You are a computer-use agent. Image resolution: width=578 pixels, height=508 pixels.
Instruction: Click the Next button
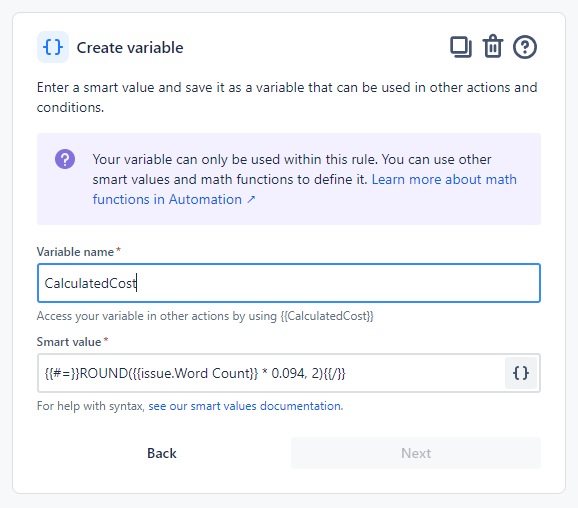point(416,453)
